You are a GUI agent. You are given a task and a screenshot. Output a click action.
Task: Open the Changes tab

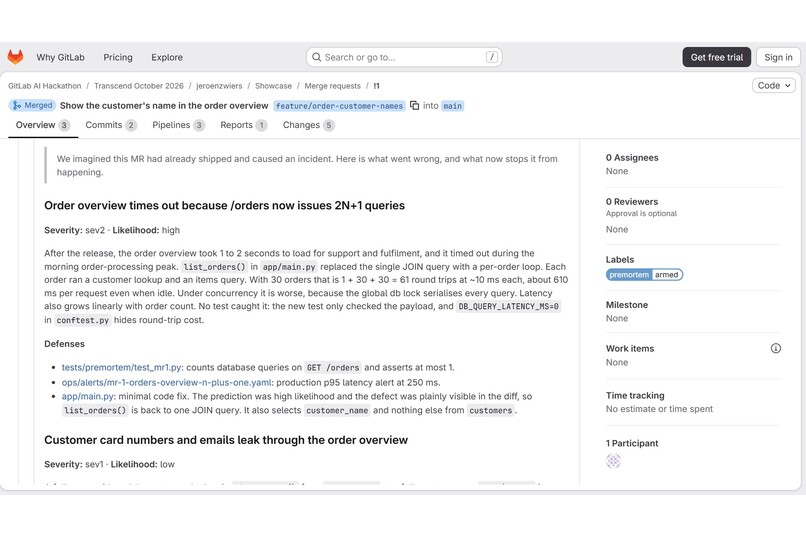(308, 125)
